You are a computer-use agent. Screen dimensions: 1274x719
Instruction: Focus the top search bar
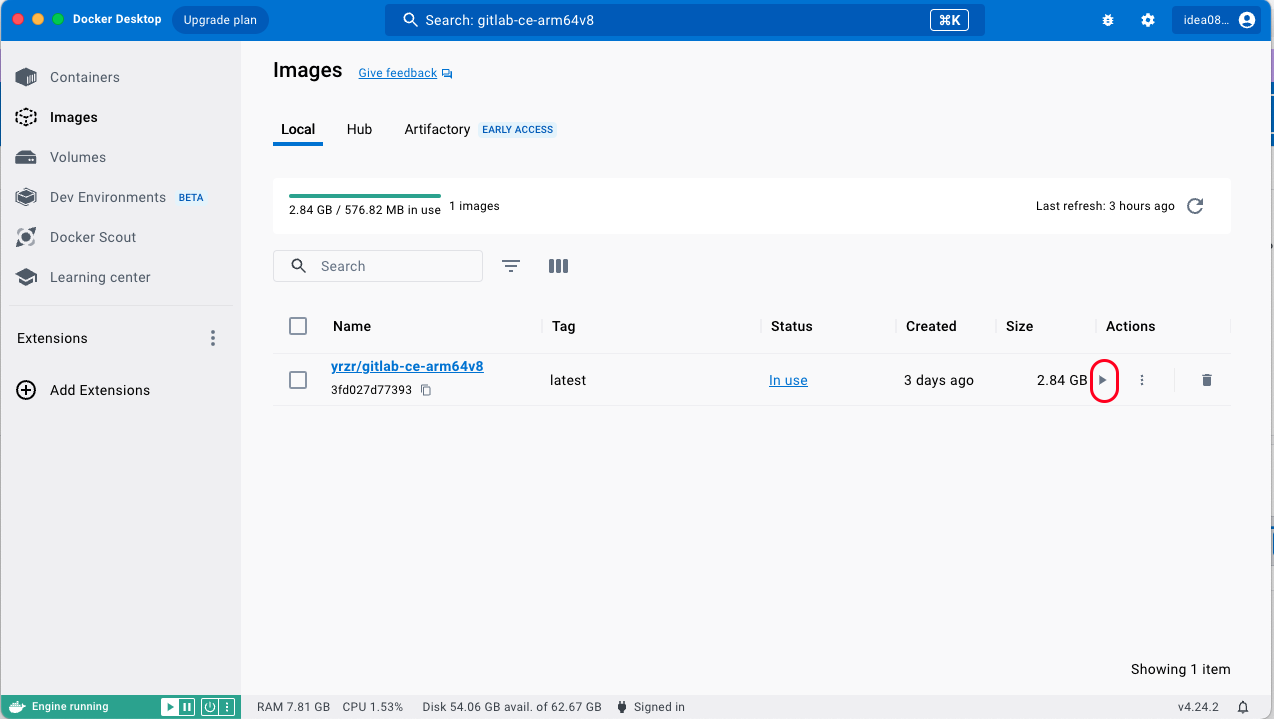(685, 20)
